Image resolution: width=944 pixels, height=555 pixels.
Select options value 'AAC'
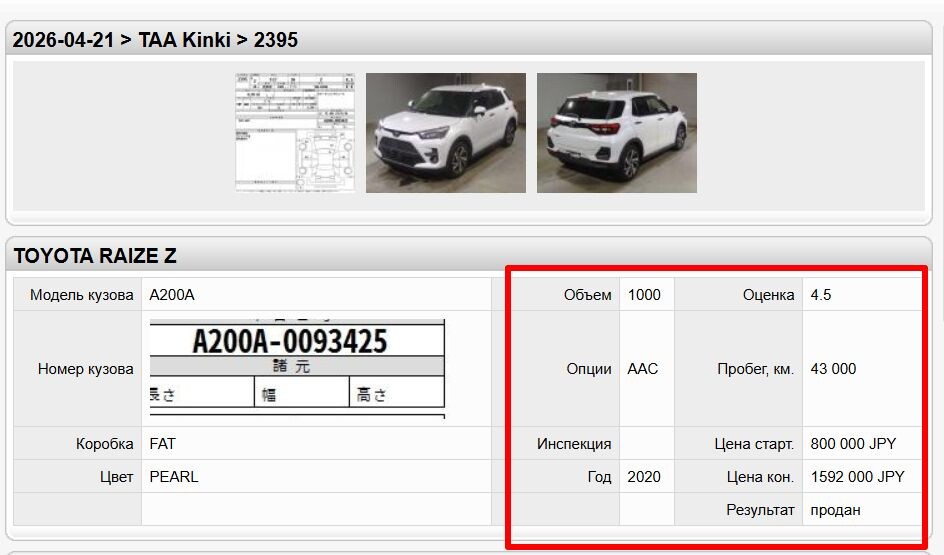pos(642,369)
